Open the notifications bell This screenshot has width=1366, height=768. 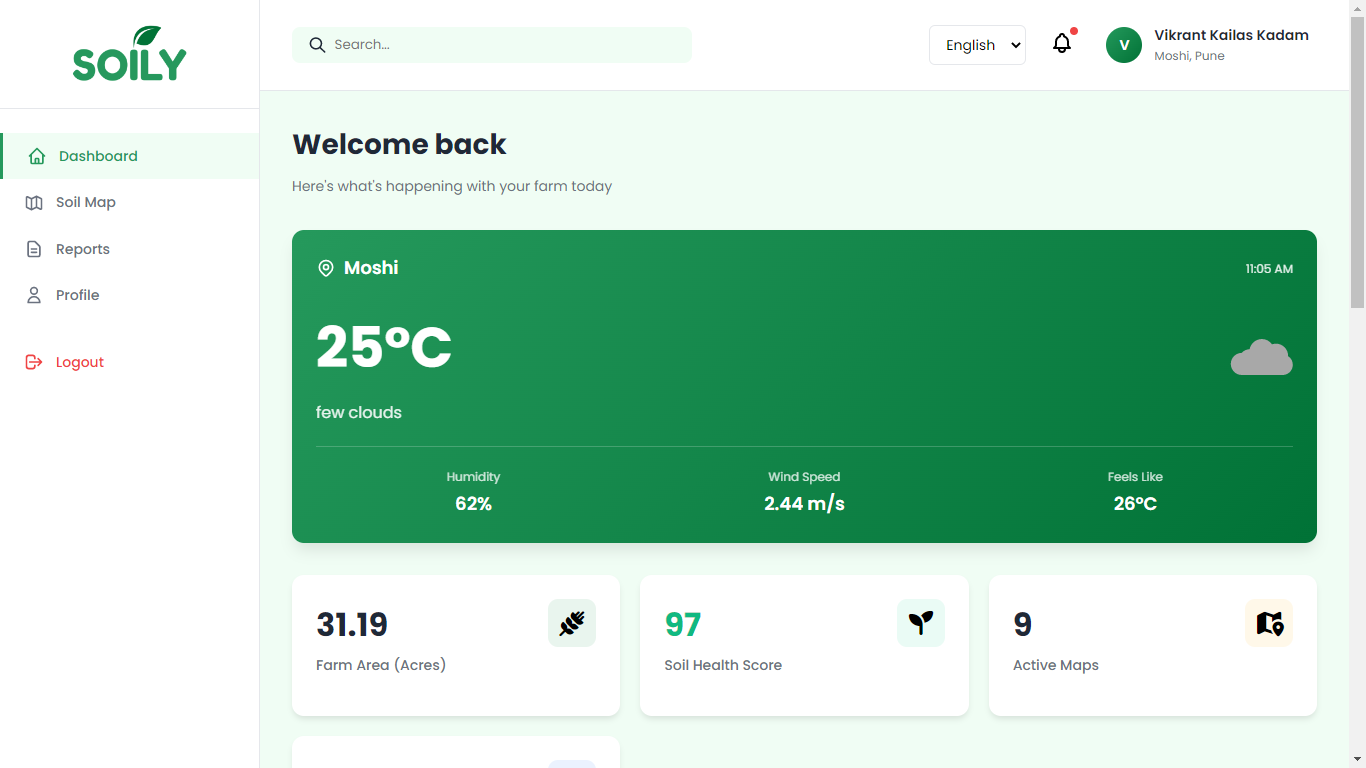1062,44
